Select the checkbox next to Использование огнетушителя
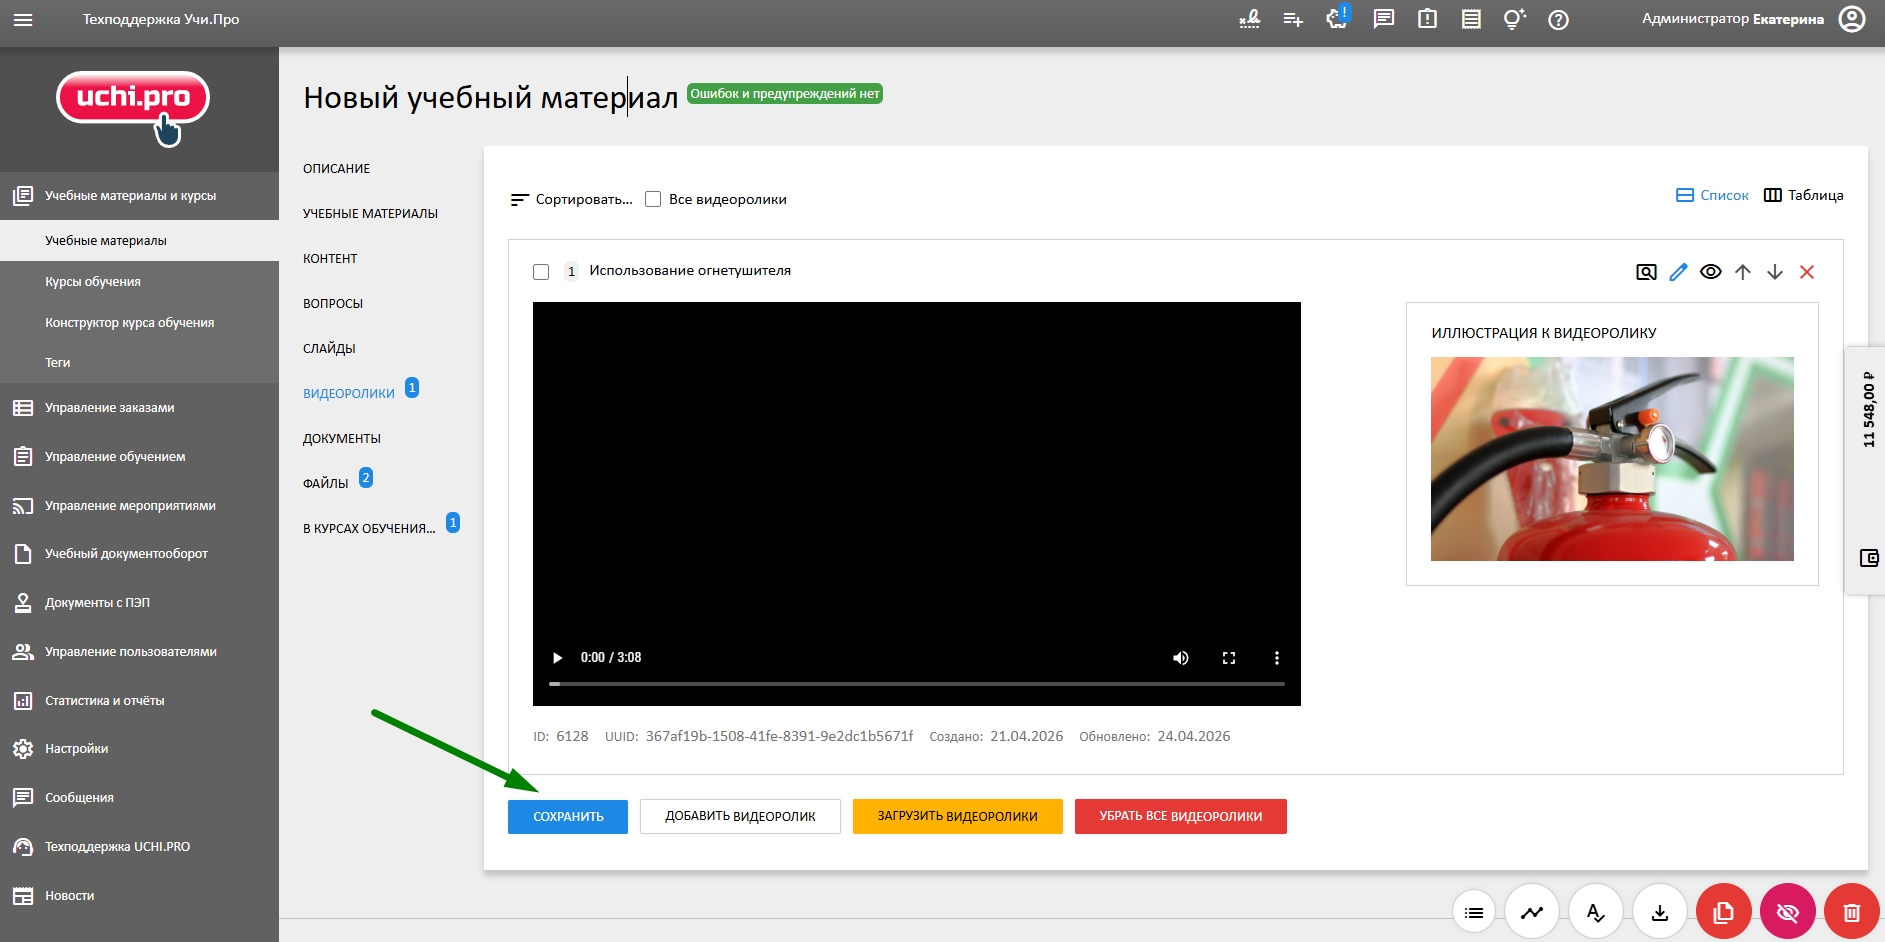This screenshot has width=1885, height=942. 540,271
